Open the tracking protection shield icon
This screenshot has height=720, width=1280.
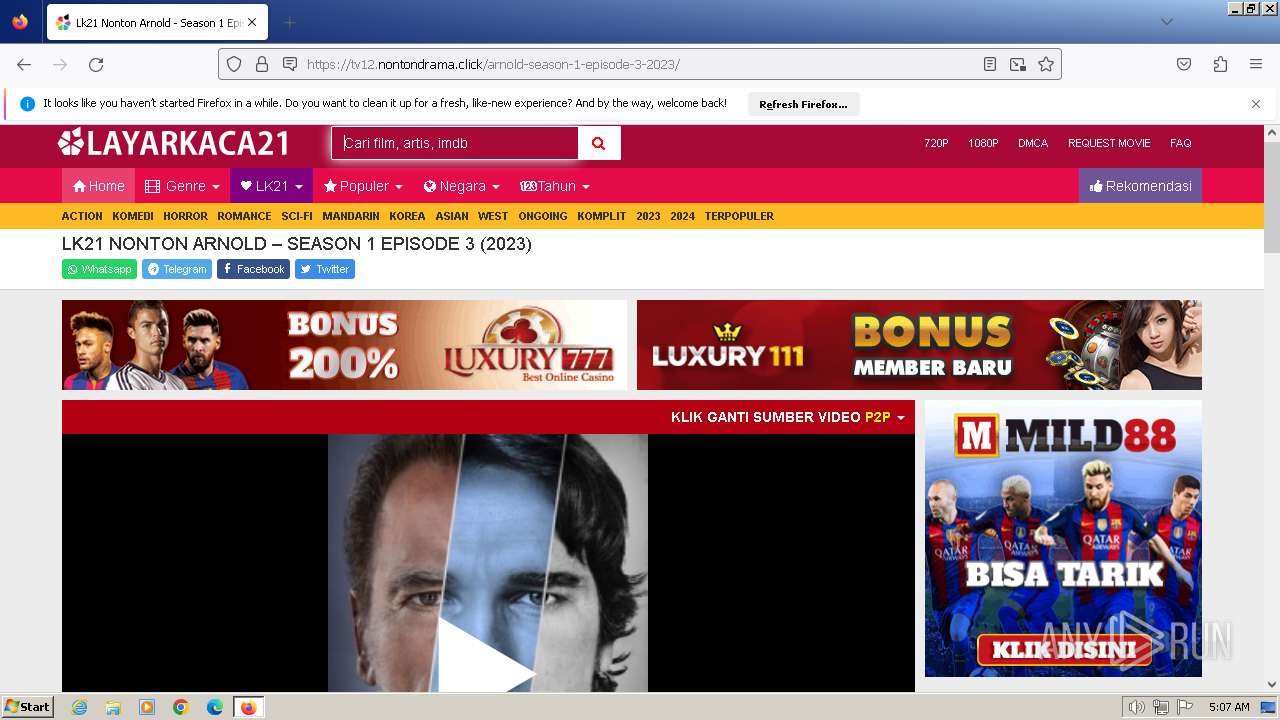coord(234,64)
